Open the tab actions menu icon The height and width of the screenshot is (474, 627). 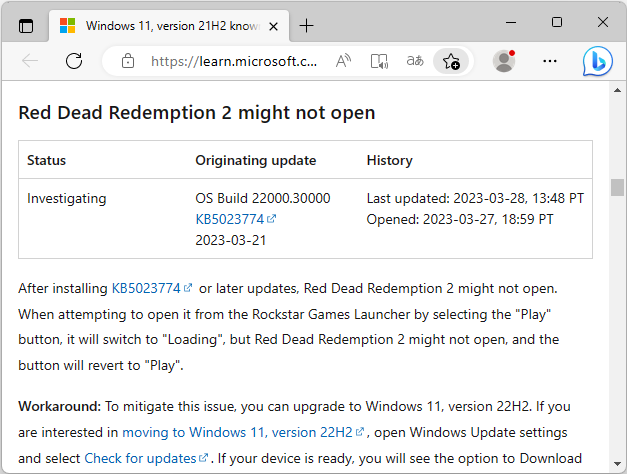[x=26, y=26]
